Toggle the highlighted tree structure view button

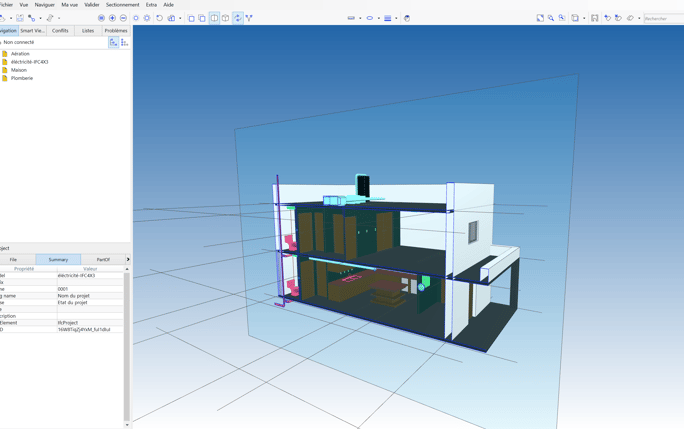tap(113, 42)
